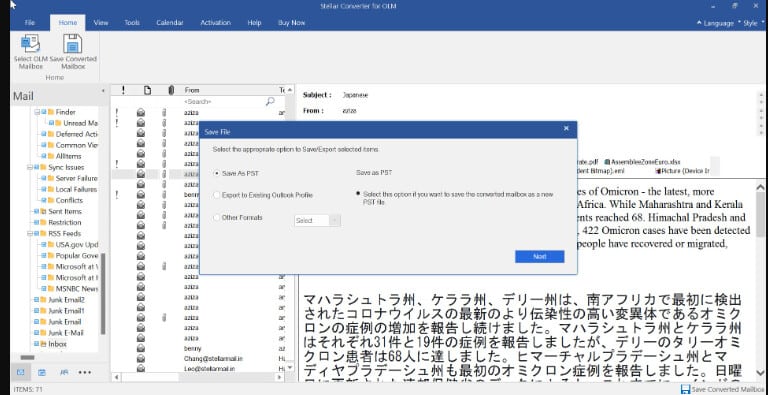The height and width of the screenshot is (395, 768).
Task: Close the Save File dialog
Action: [566, 128]
